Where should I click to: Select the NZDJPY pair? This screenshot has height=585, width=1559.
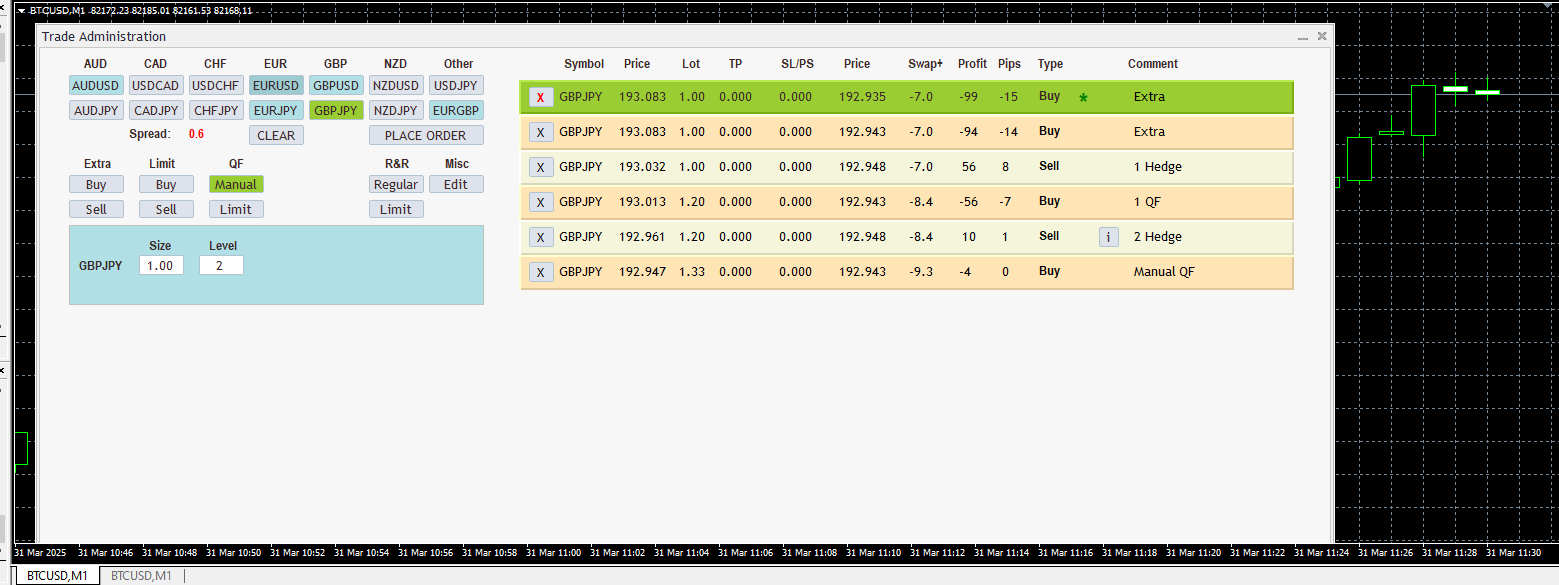(x=396, y=110)
